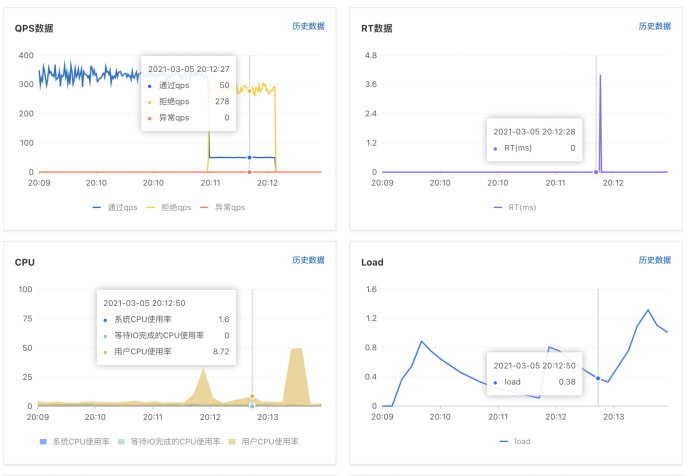The image size is (694, 476).
Task: Open 历史数据 link in RT数据 panel
Action: pos(655,26)
